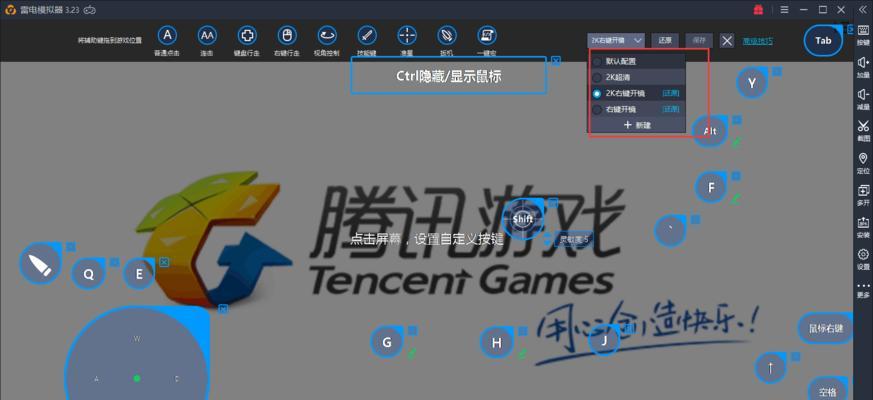Select the Tab key mapping
873x400 pixels.
(x=823, y=40)
